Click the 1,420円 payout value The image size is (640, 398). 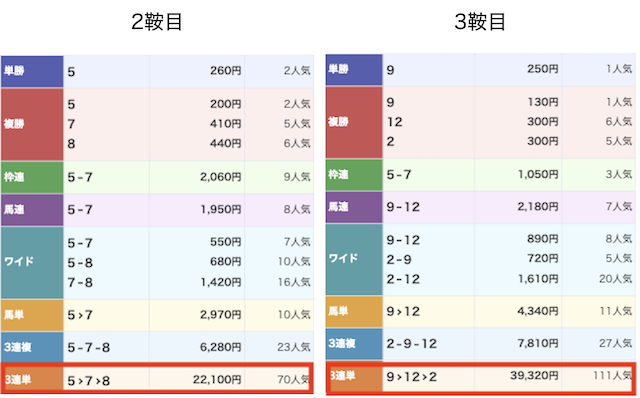pyautogui.click(x=221, y=282)
